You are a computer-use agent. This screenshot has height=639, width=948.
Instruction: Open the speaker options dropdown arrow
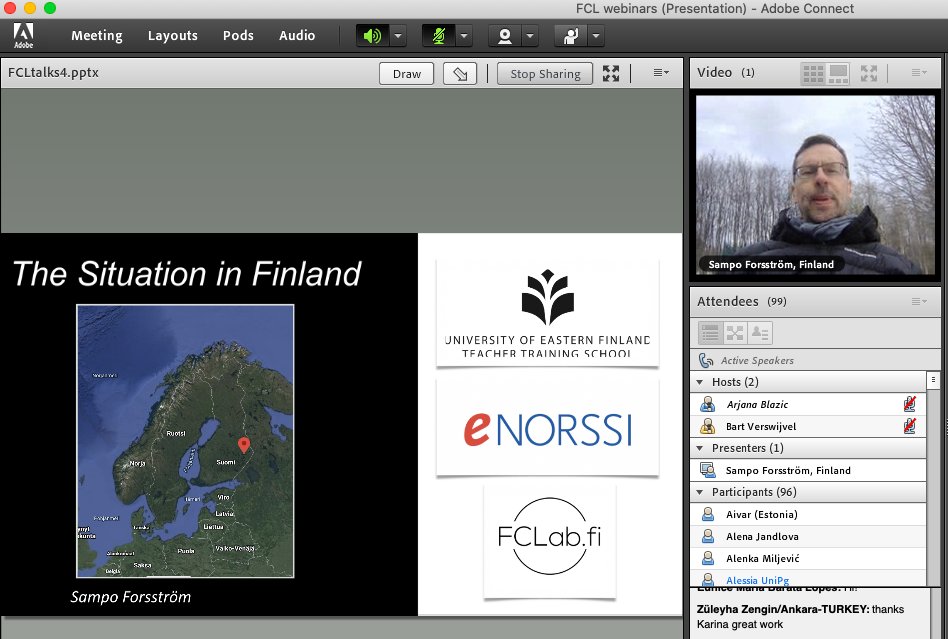coord(398,36)
